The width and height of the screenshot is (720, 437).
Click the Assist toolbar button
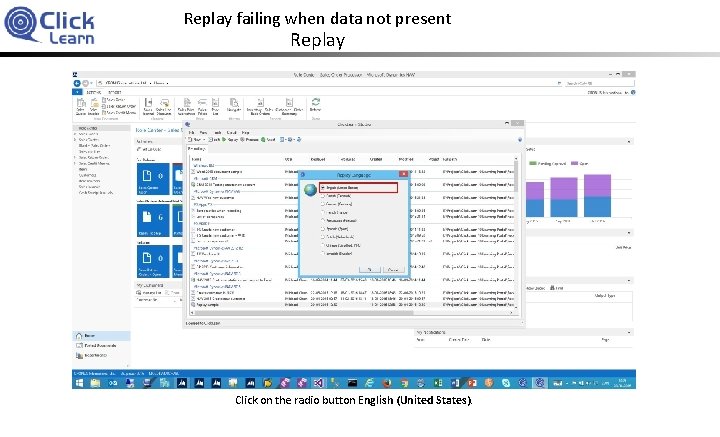(269, 140)
